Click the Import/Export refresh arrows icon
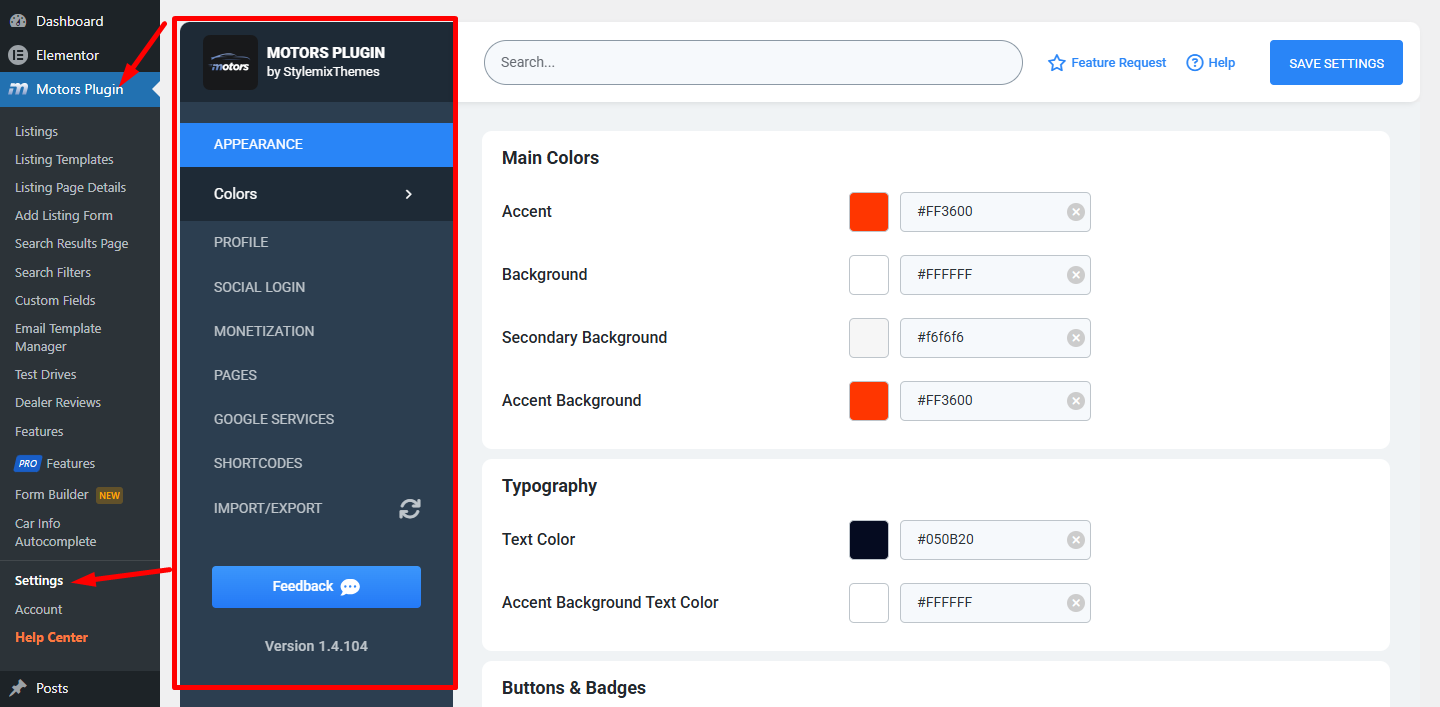Screen dimensions: 1440x707 point(410,508)
